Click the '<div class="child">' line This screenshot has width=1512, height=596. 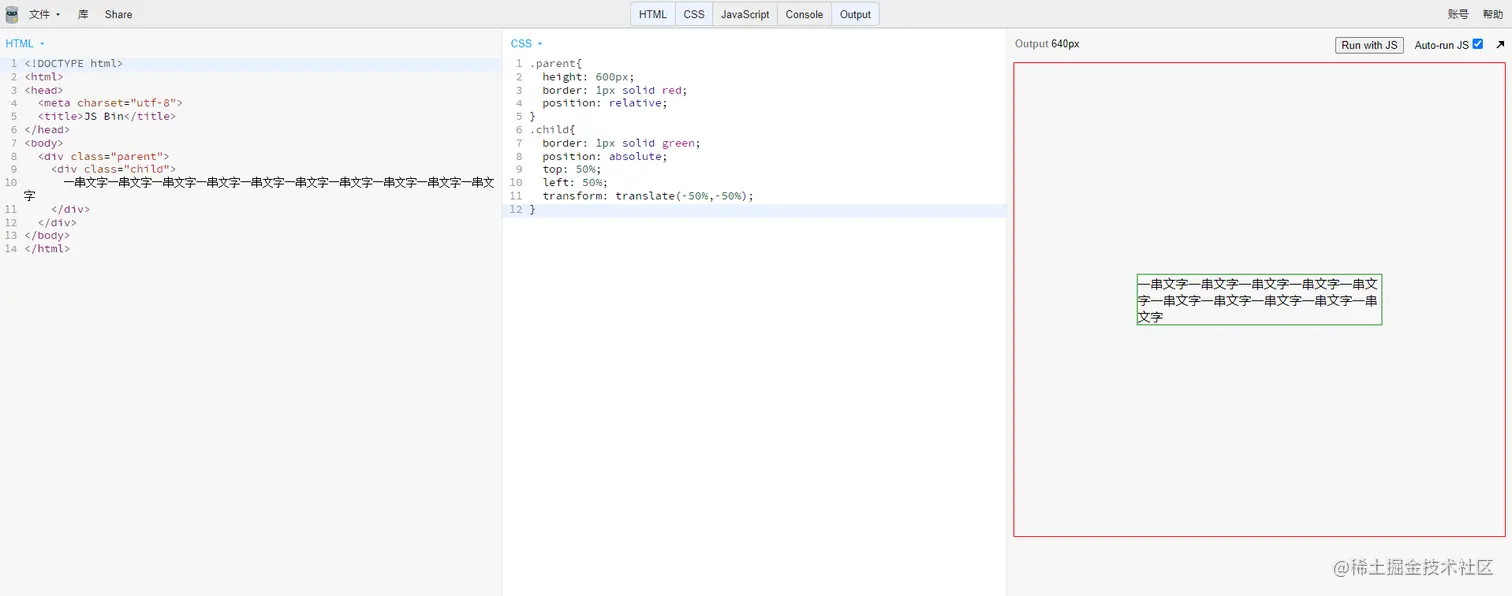pos(114,169)
